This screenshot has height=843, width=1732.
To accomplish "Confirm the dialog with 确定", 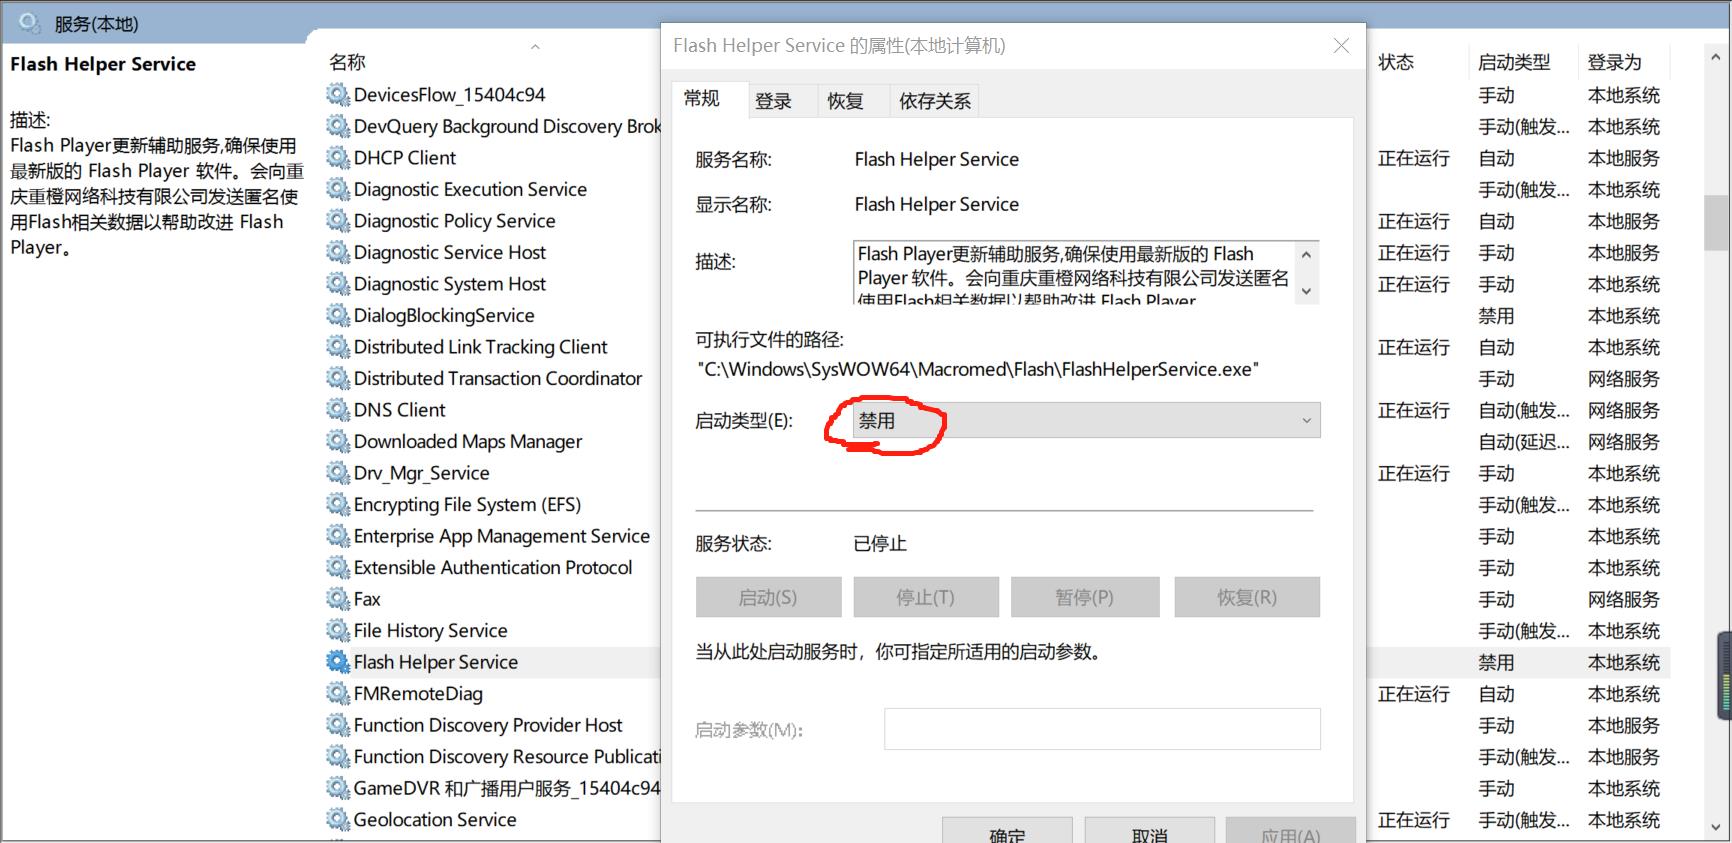I will coord(1007,832).
